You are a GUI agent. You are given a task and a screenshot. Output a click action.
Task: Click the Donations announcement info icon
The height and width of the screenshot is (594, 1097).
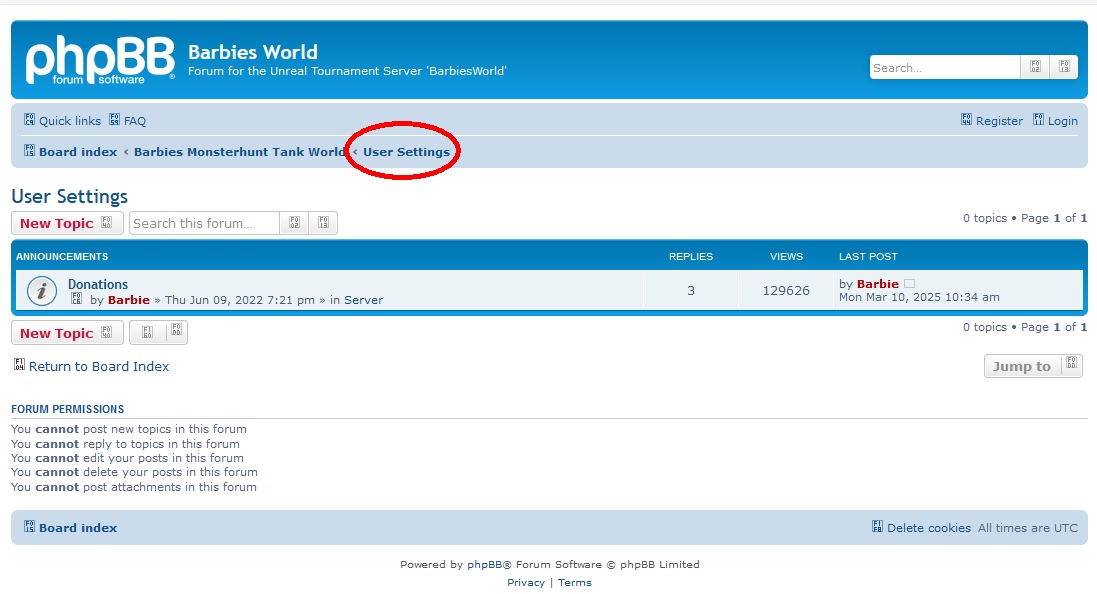(41, 291)
